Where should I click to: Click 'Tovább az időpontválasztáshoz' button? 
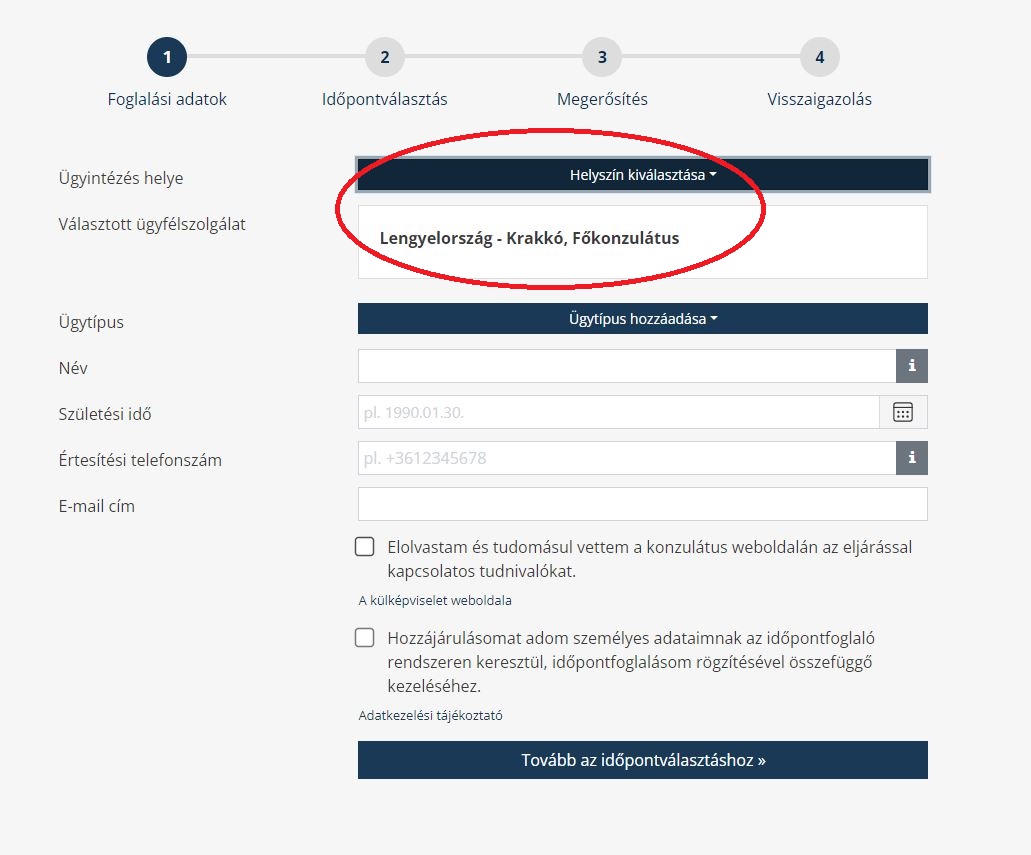(x=642, y=760)
